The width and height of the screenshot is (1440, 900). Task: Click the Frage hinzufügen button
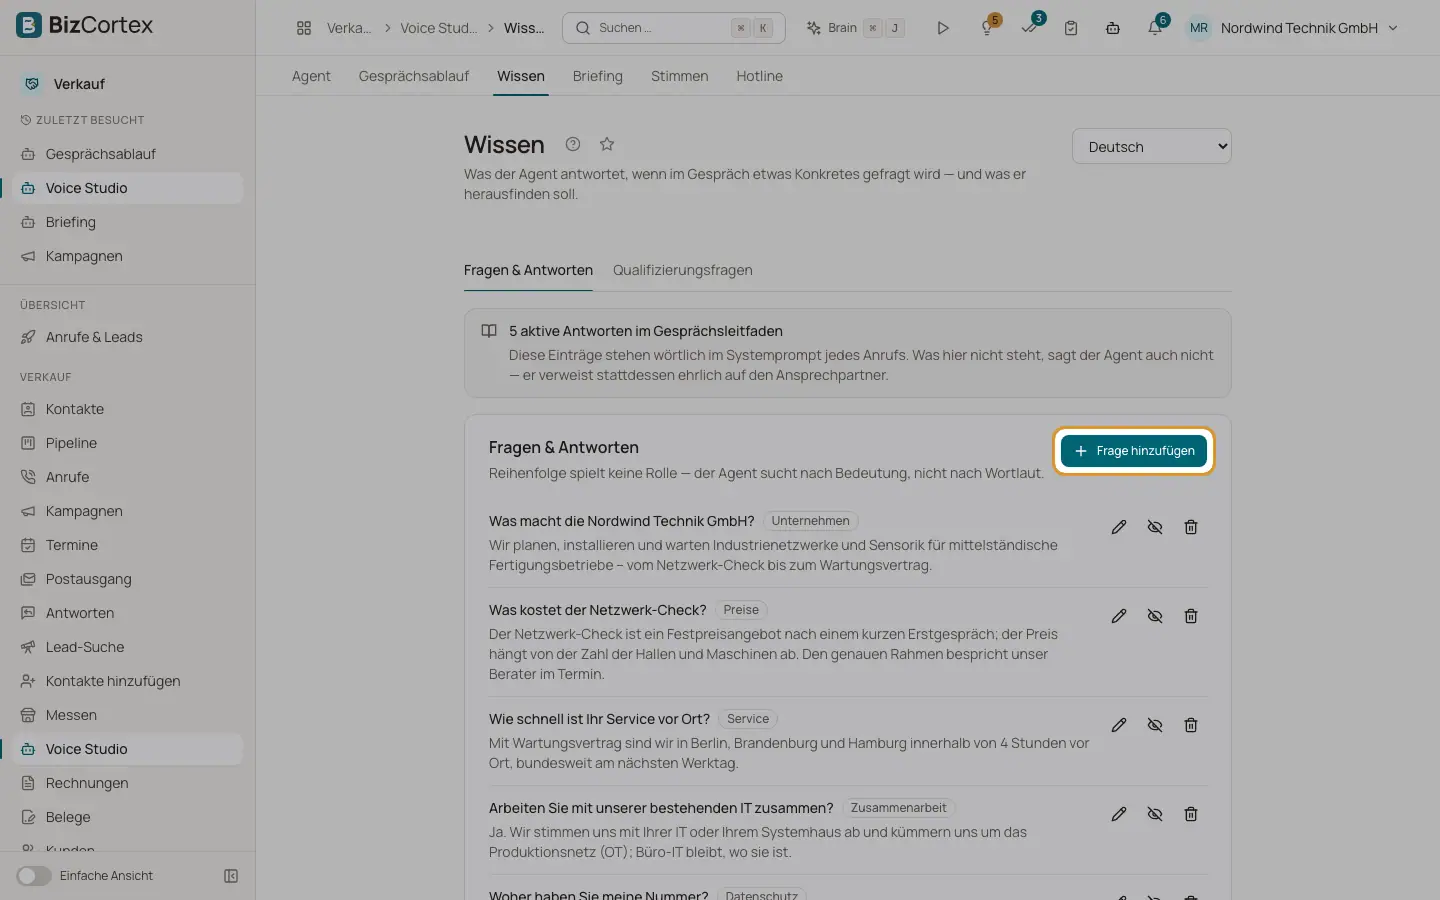[1134, 451]
